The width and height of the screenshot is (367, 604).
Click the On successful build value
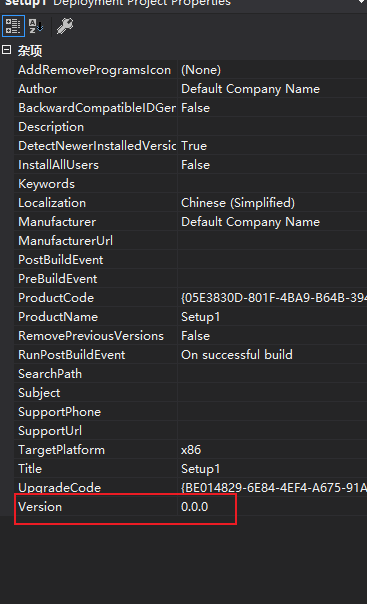(x=237, y=354)
